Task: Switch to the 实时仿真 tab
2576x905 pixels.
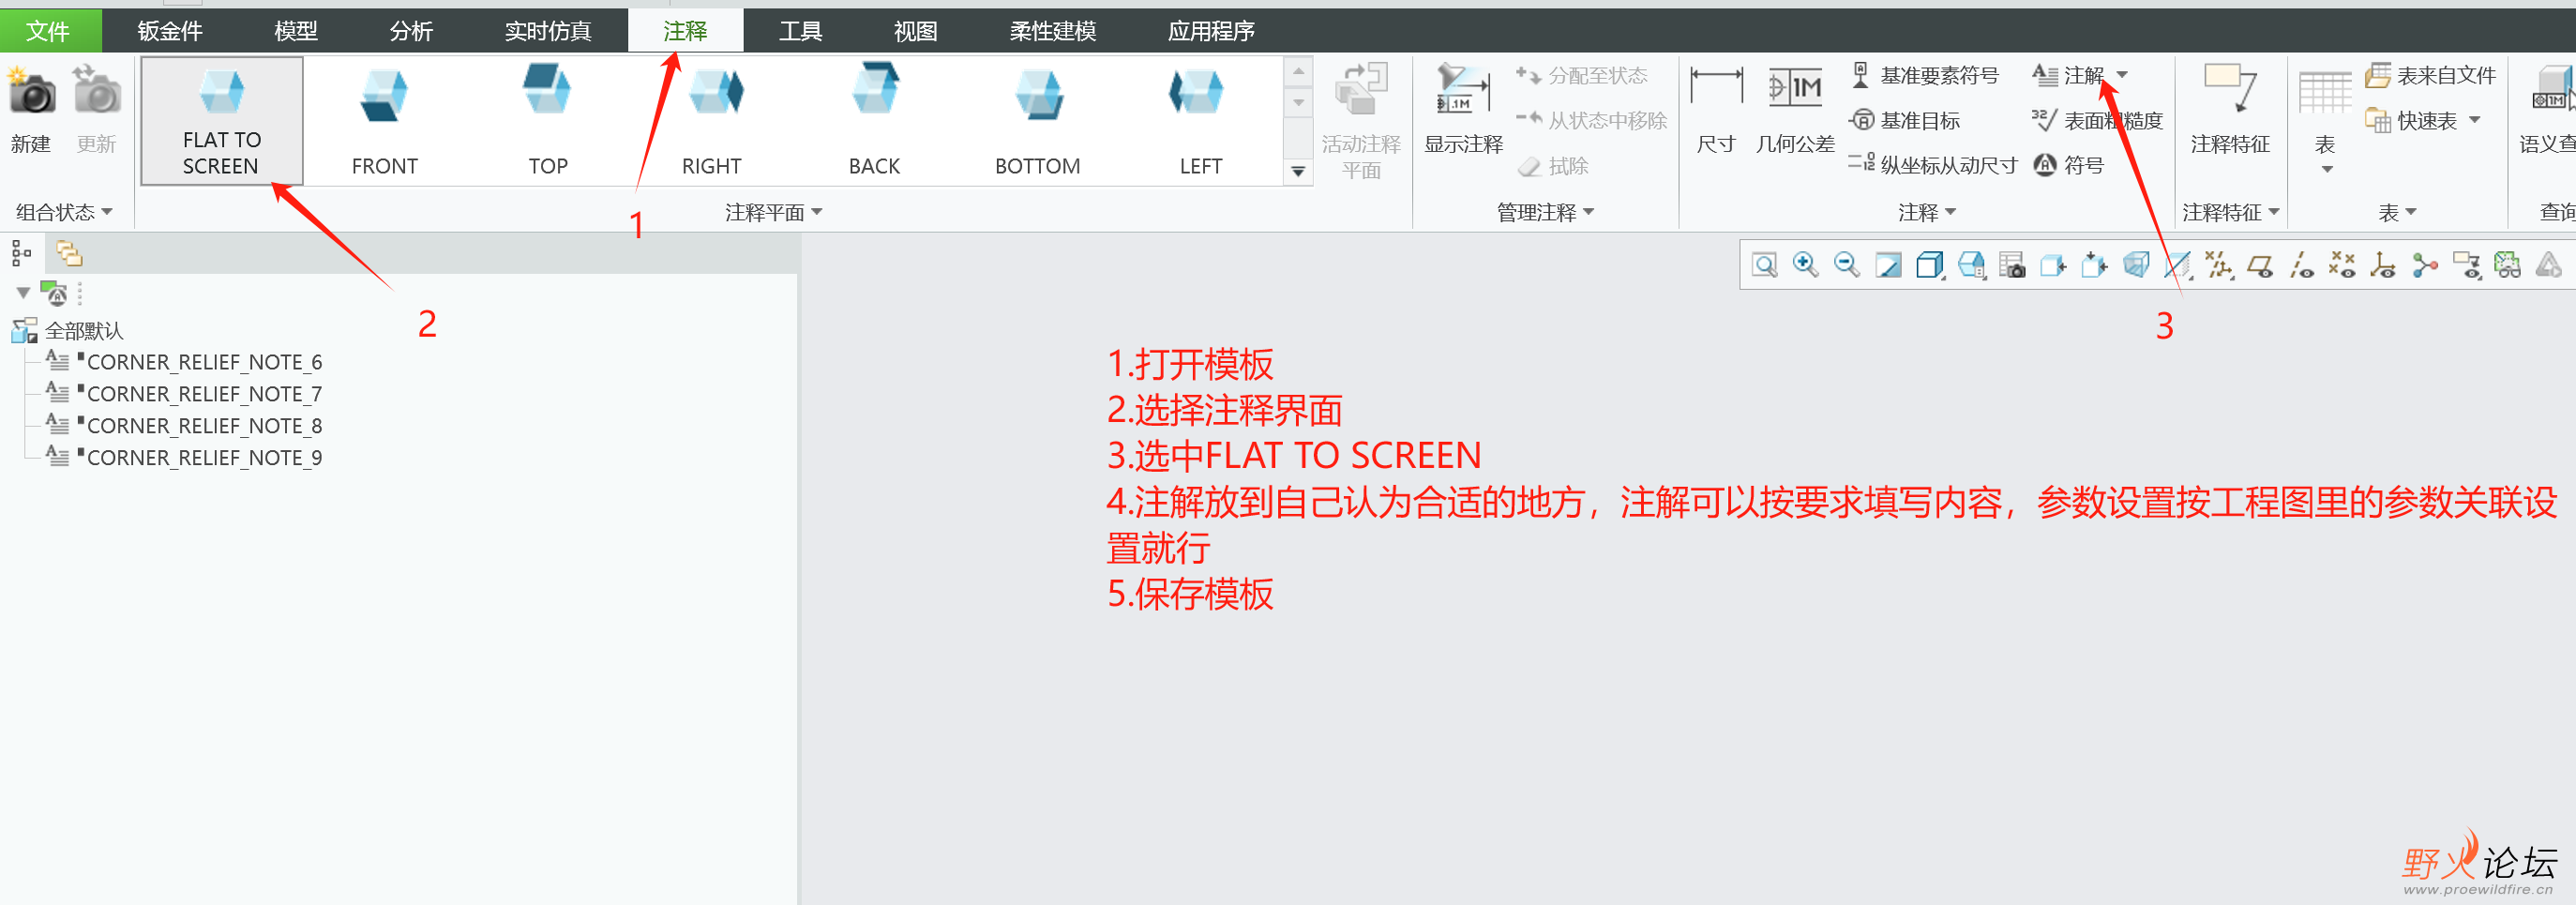Action: [x=548, y=31]
